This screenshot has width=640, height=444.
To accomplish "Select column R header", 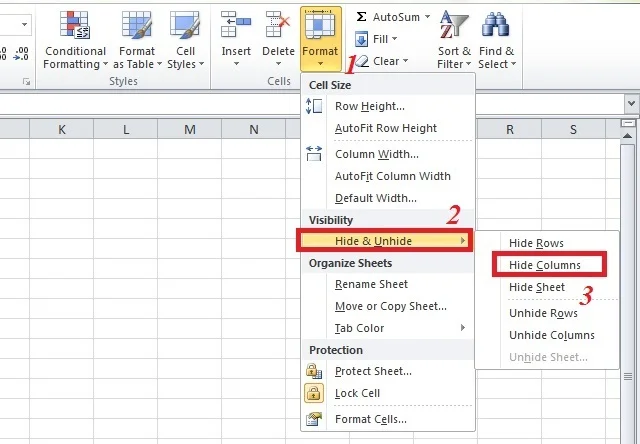I will (509, 129).
